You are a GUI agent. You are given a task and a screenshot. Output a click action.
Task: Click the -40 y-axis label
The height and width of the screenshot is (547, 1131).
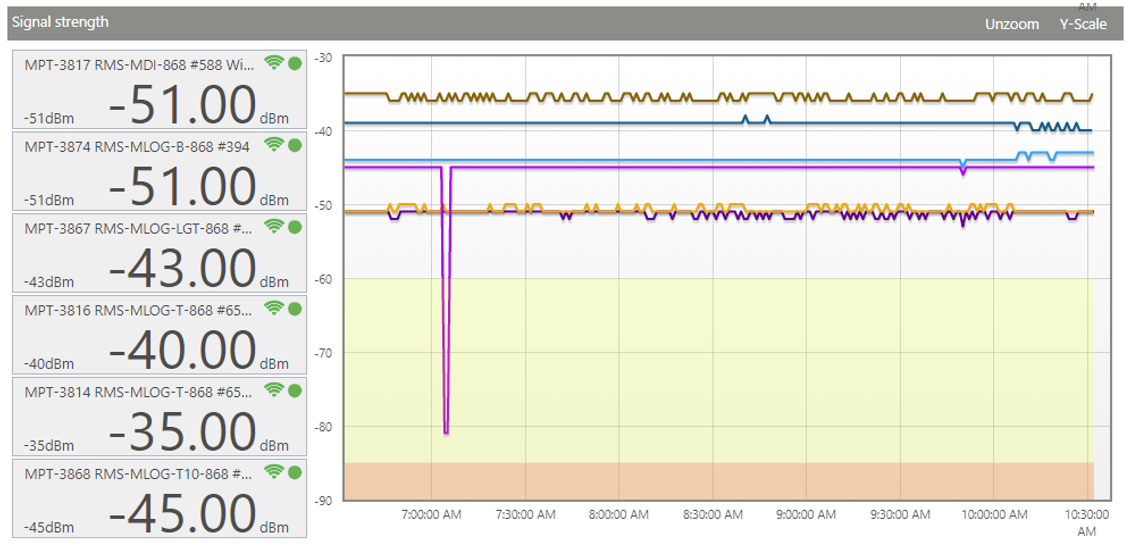pyautogui.click(x=324, y=131)
